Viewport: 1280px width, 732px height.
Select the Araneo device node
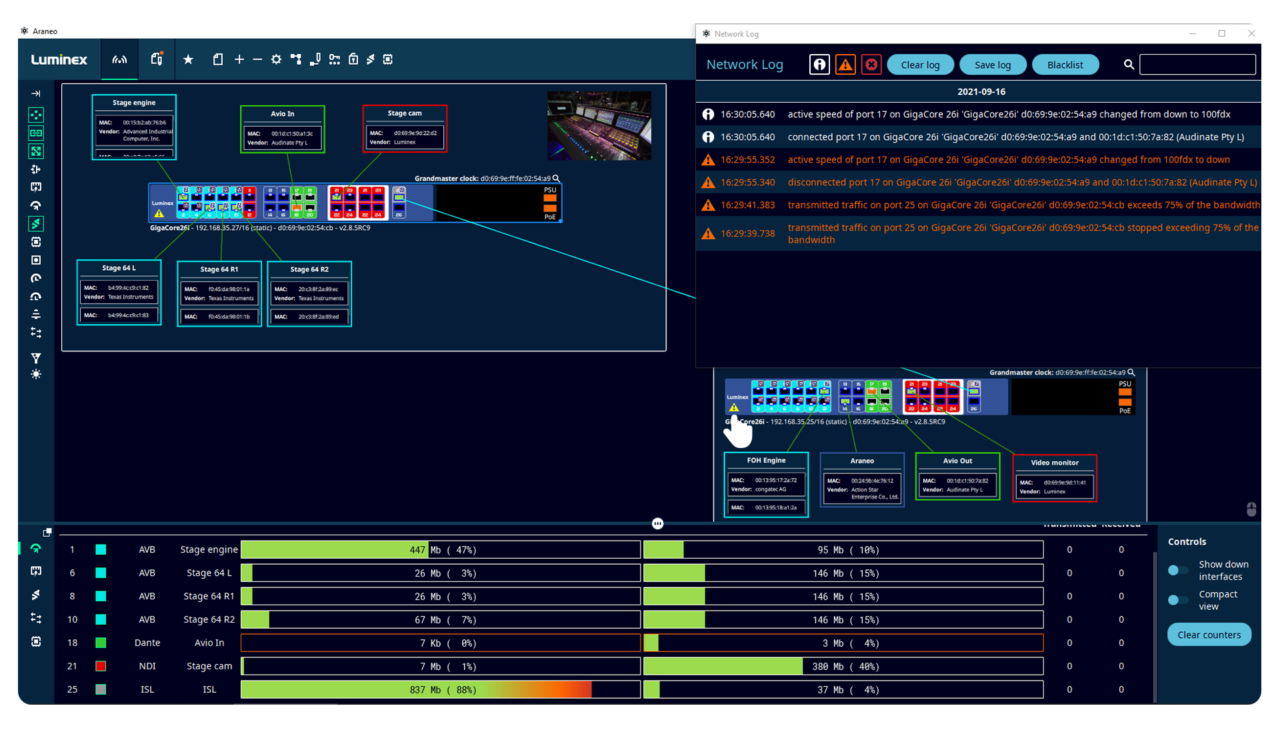point(862,480)
